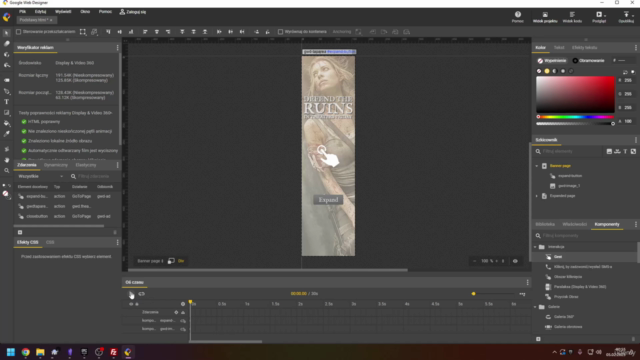Click the timeline zoom slider
640x360 pixels.
[492, 294]
